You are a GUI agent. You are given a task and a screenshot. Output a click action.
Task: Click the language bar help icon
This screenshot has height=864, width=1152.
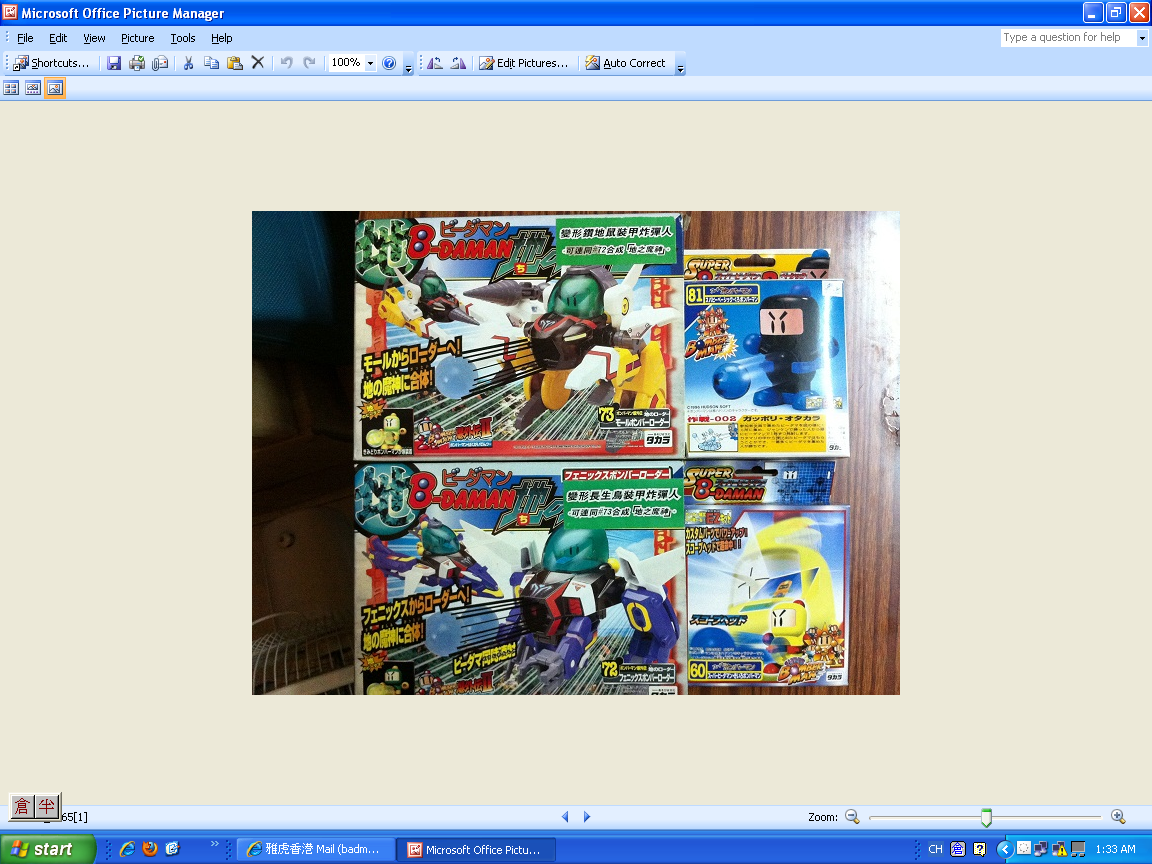(979, 849)
